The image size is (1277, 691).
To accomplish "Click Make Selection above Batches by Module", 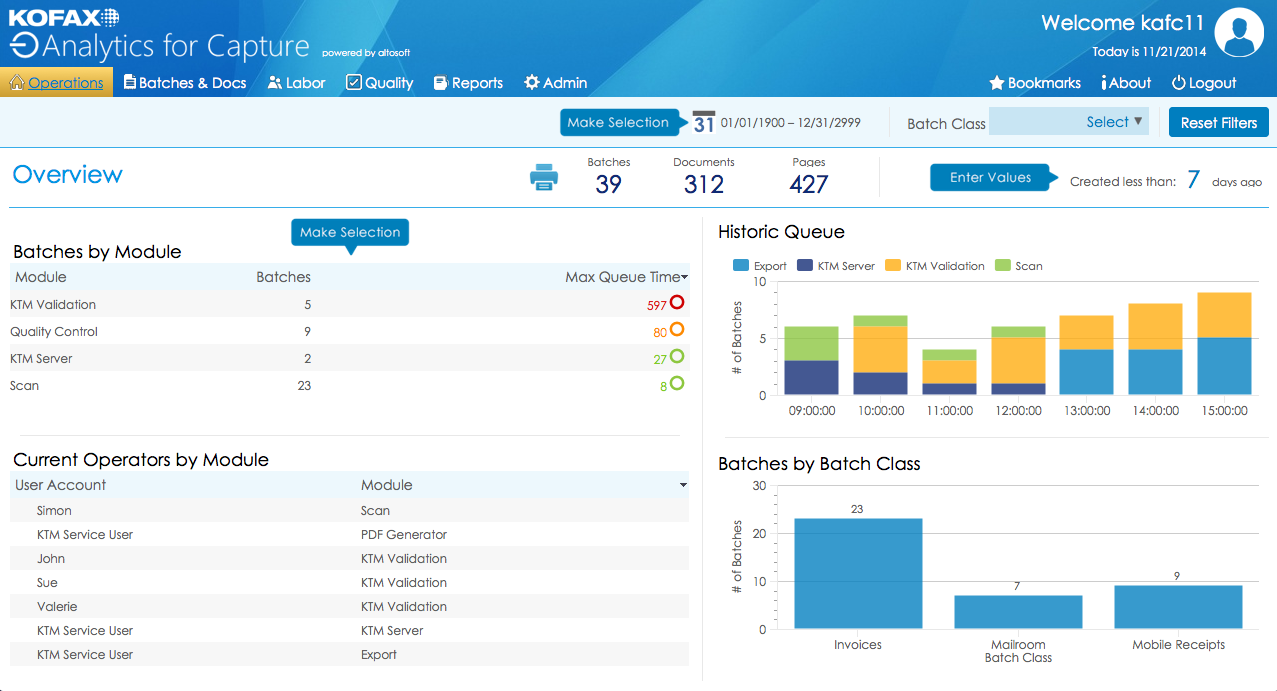I will pyautogui.click(x=350, y=232).
